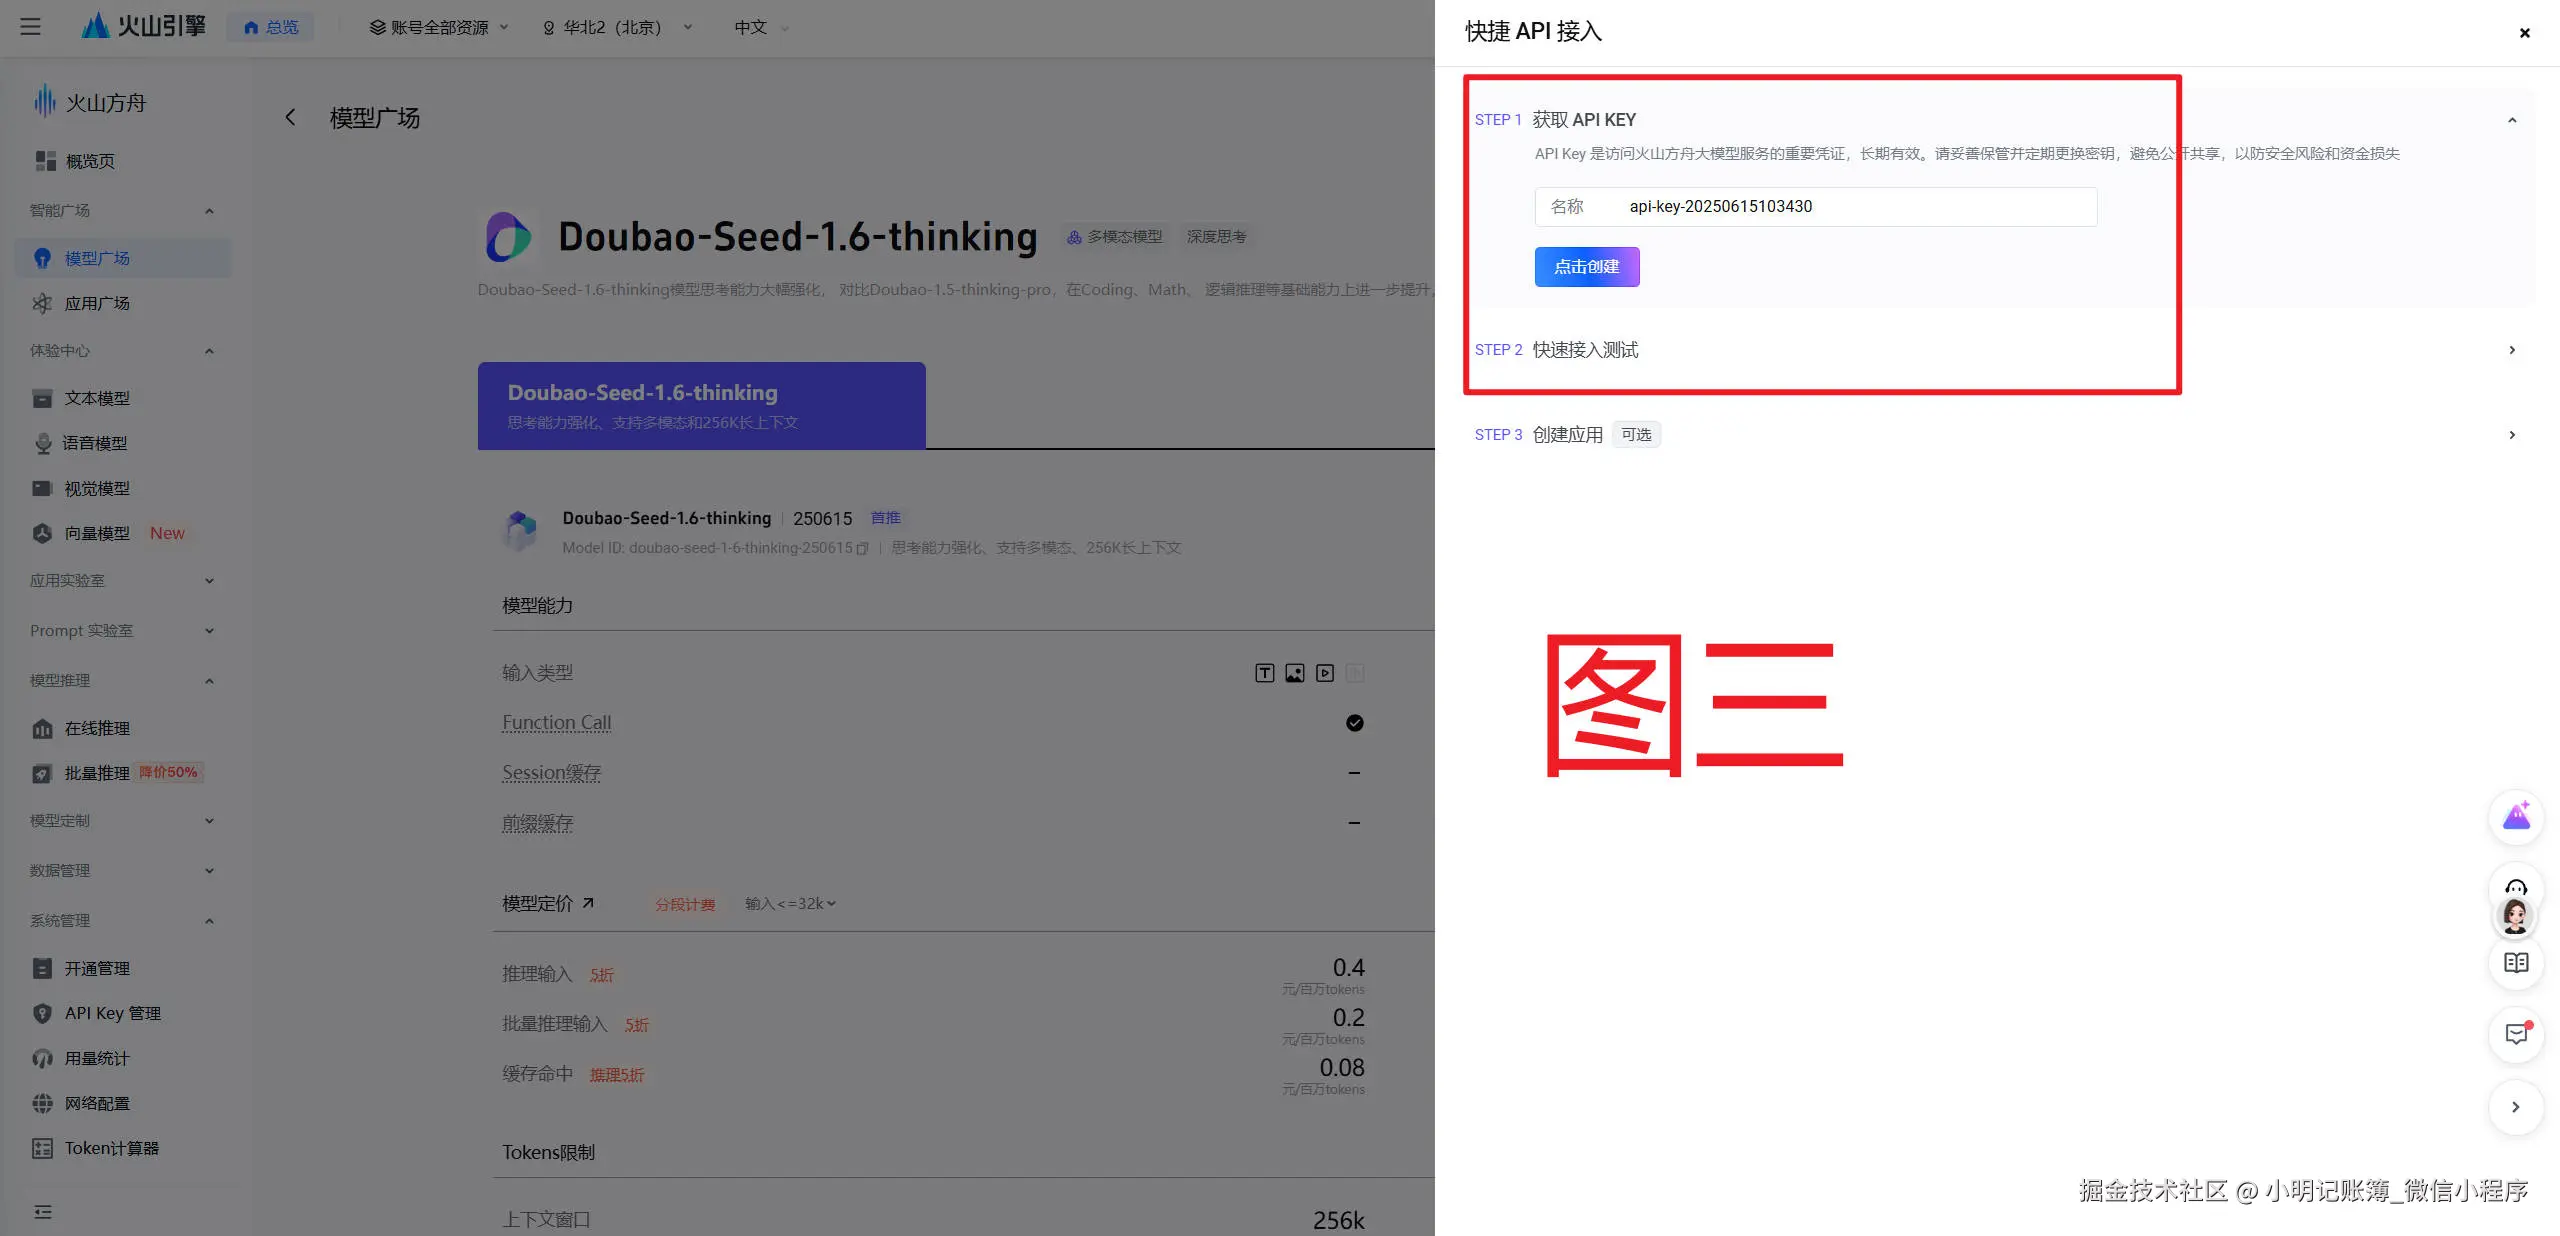The height and width of the screenshot is (1236, 2560).
Task: Collapse sidebar with bottom-left toggle icon
Action: [42, 1212]
